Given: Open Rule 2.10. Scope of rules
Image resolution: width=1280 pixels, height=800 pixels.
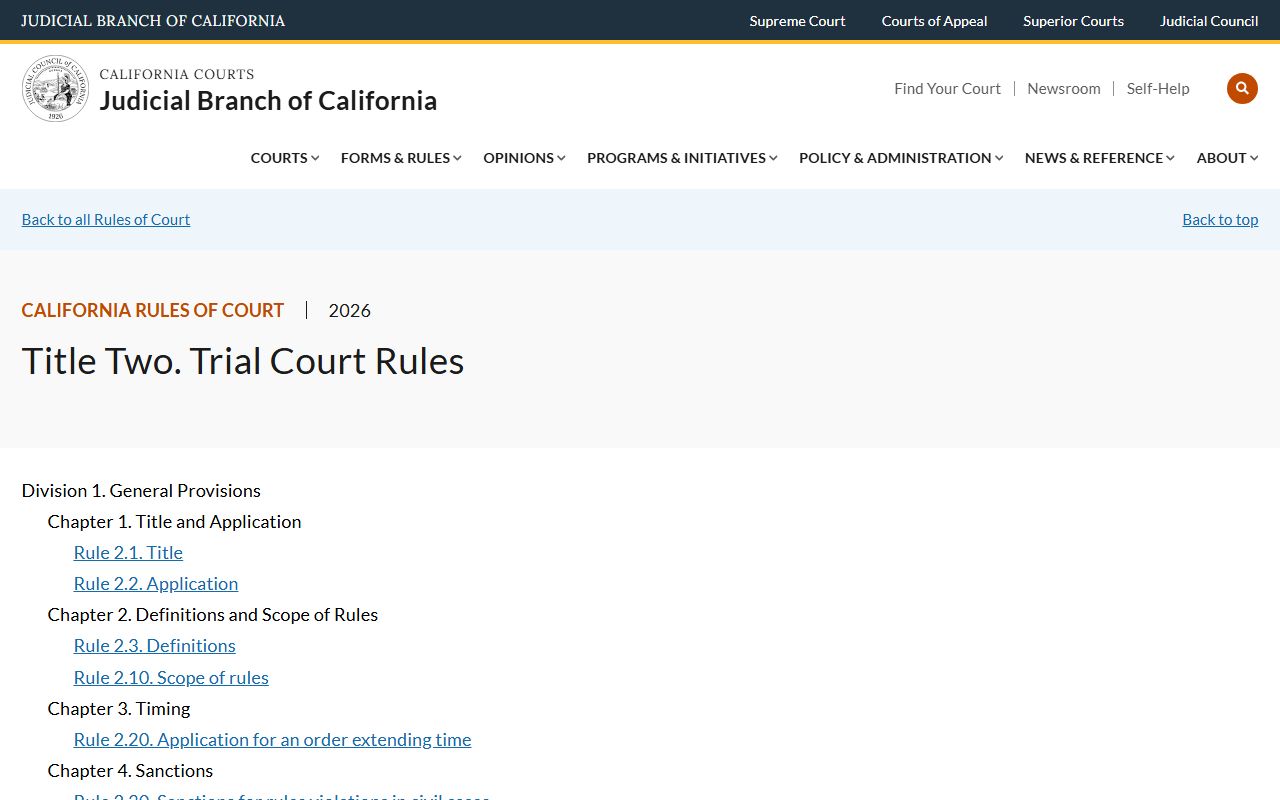Looking at the screenshot, I should (171, 678).
